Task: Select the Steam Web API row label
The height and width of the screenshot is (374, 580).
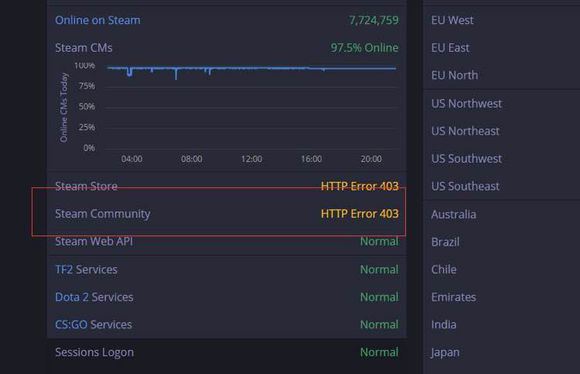Action: pyautogui.click(x=94, y=242)
